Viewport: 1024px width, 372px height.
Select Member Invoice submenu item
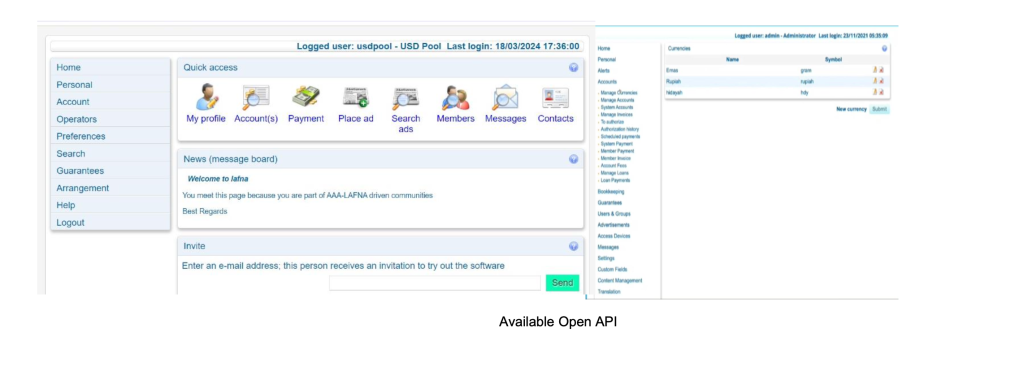[615, 158]
